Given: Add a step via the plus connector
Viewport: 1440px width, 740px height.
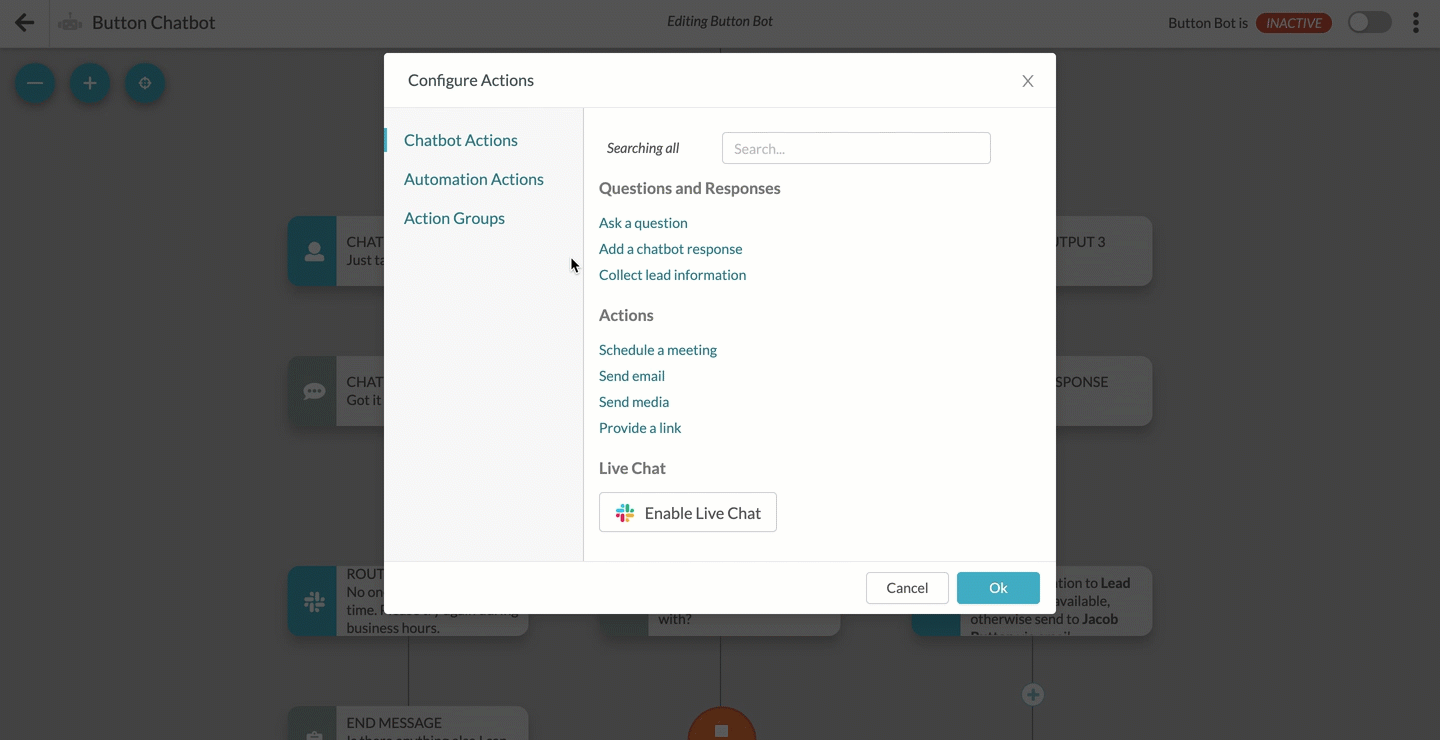Looking at the screenshot, I should click(x=1033, y=694).
